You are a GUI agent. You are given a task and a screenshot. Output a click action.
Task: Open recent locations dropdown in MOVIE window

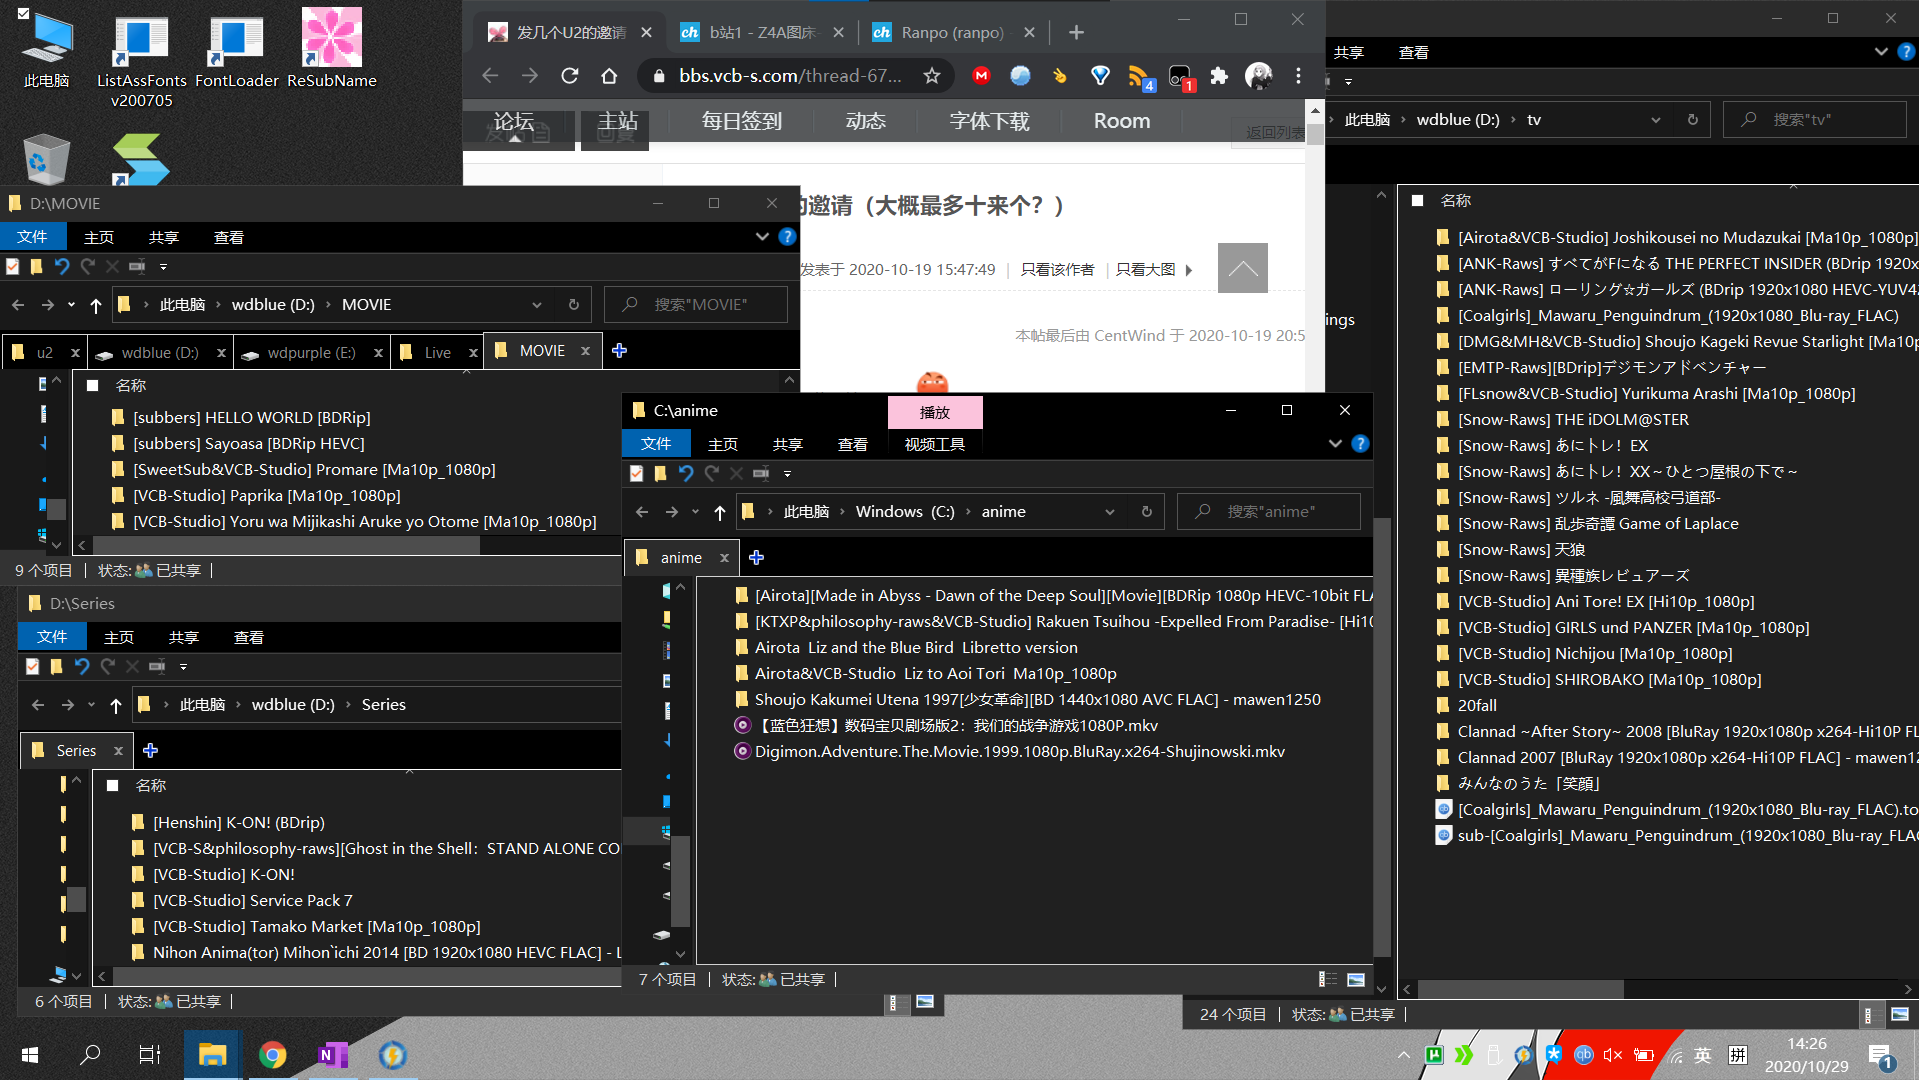tap(71, 305)
